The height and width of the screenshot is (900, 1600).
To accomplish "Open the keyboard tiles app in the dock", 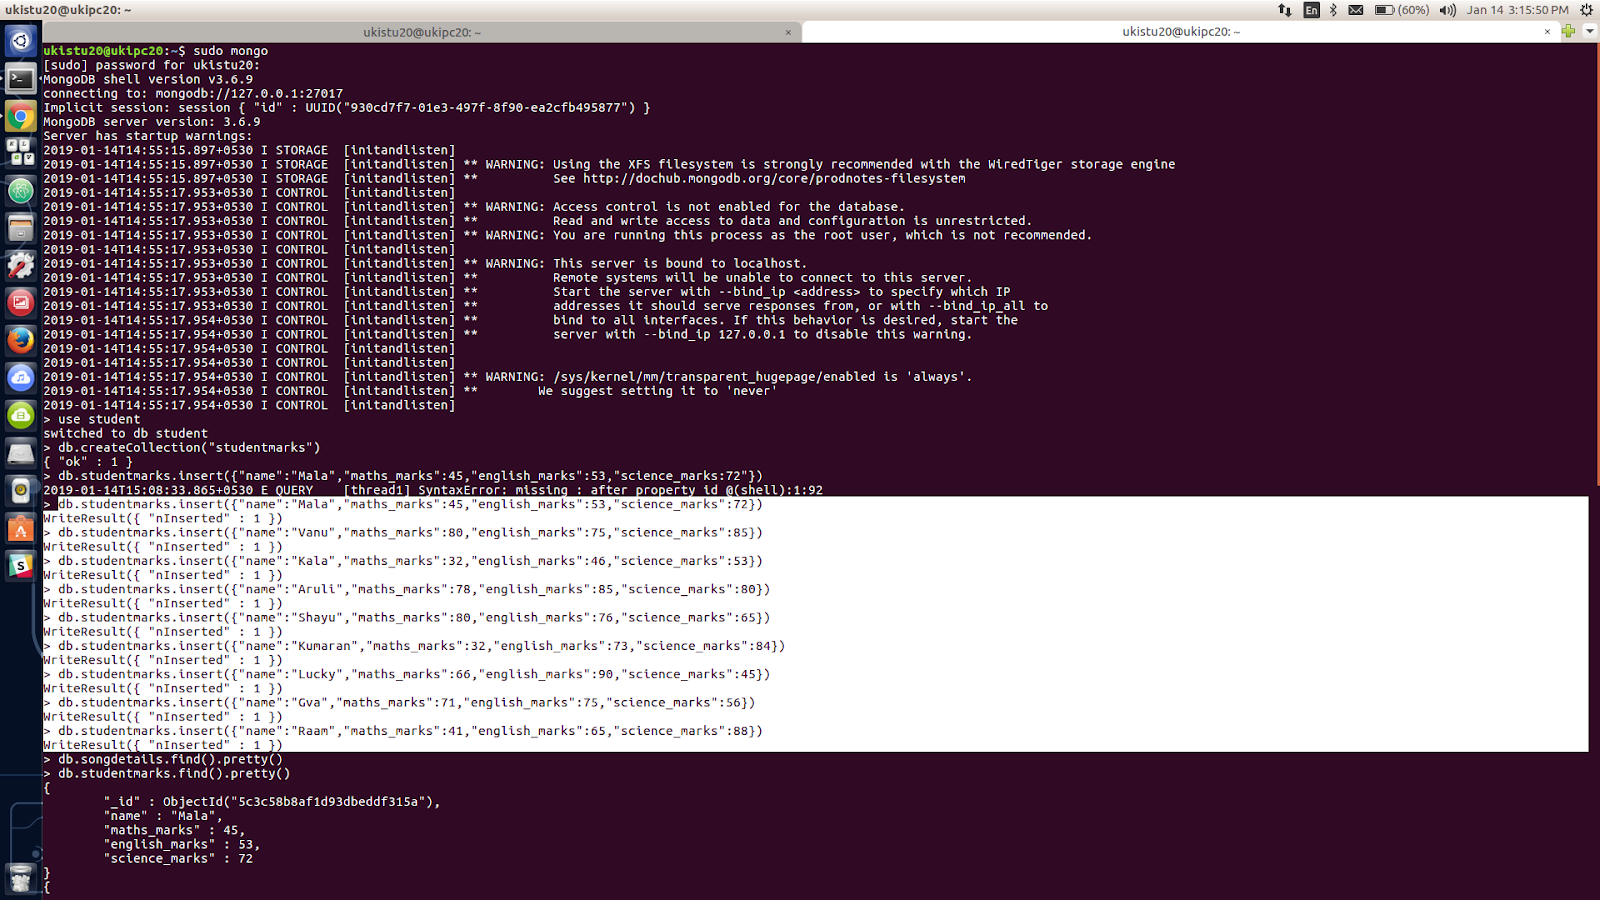I will click(x=20, y=153).
